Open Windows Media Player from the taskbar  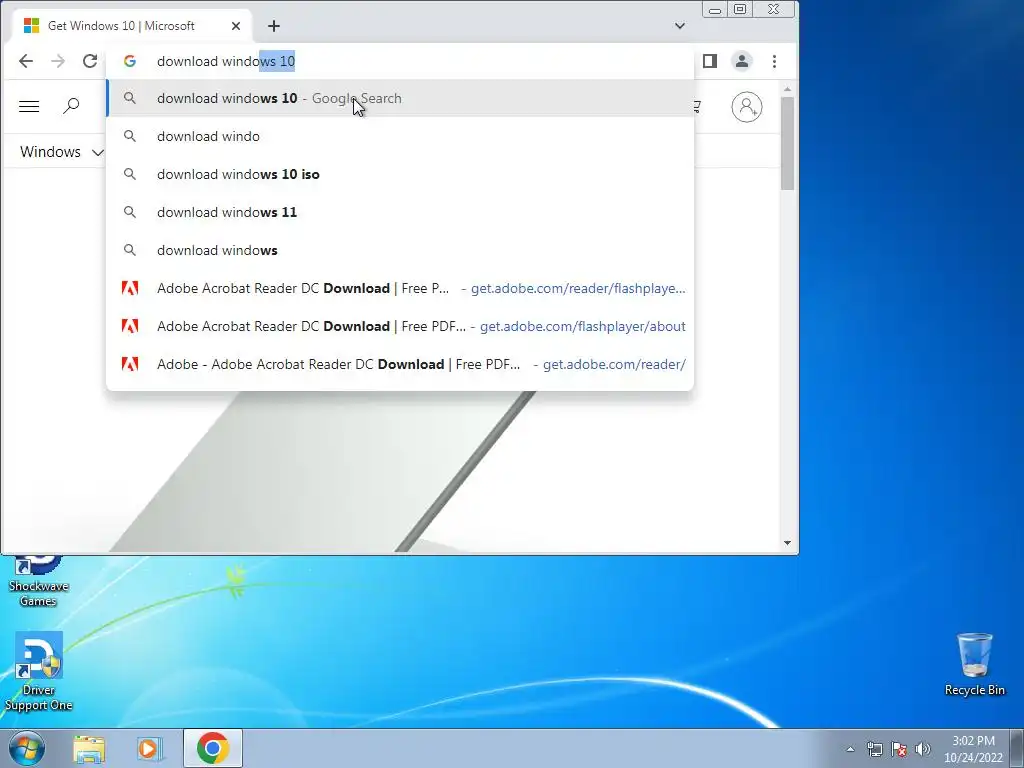point(150,749)
